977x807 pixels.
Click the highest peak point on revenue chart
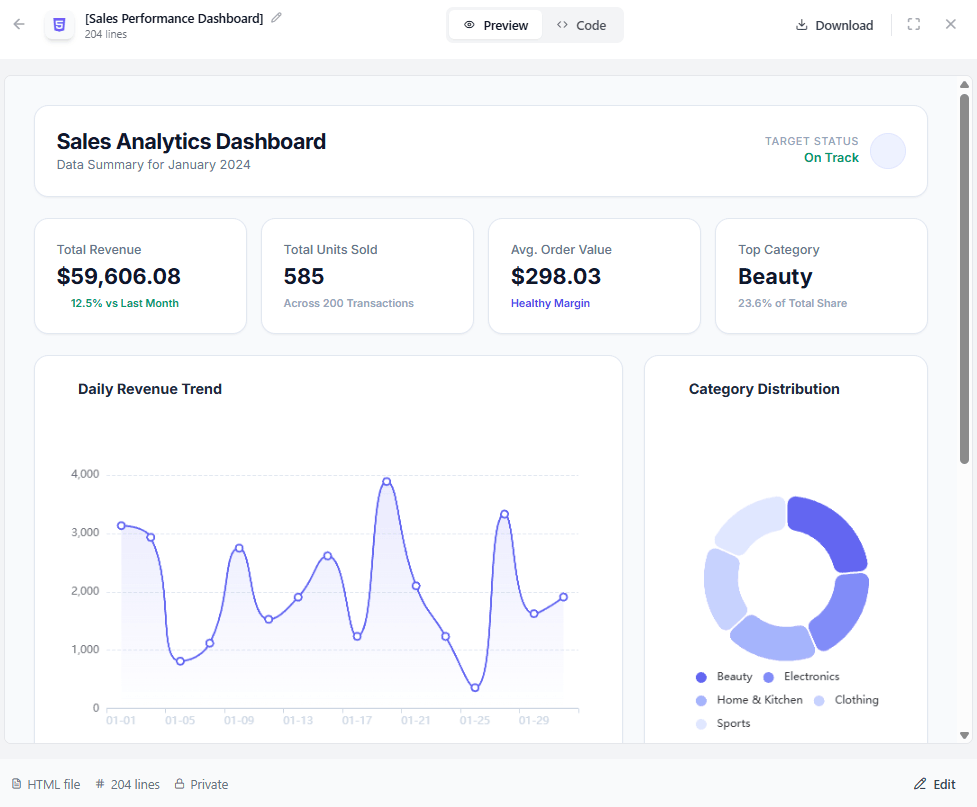point(387,482)
